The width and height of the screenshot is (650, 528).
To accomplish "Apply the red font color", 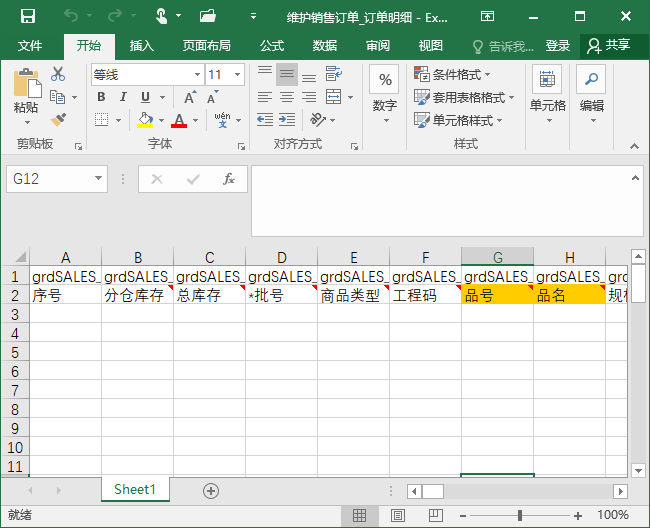I will (179, 120).
